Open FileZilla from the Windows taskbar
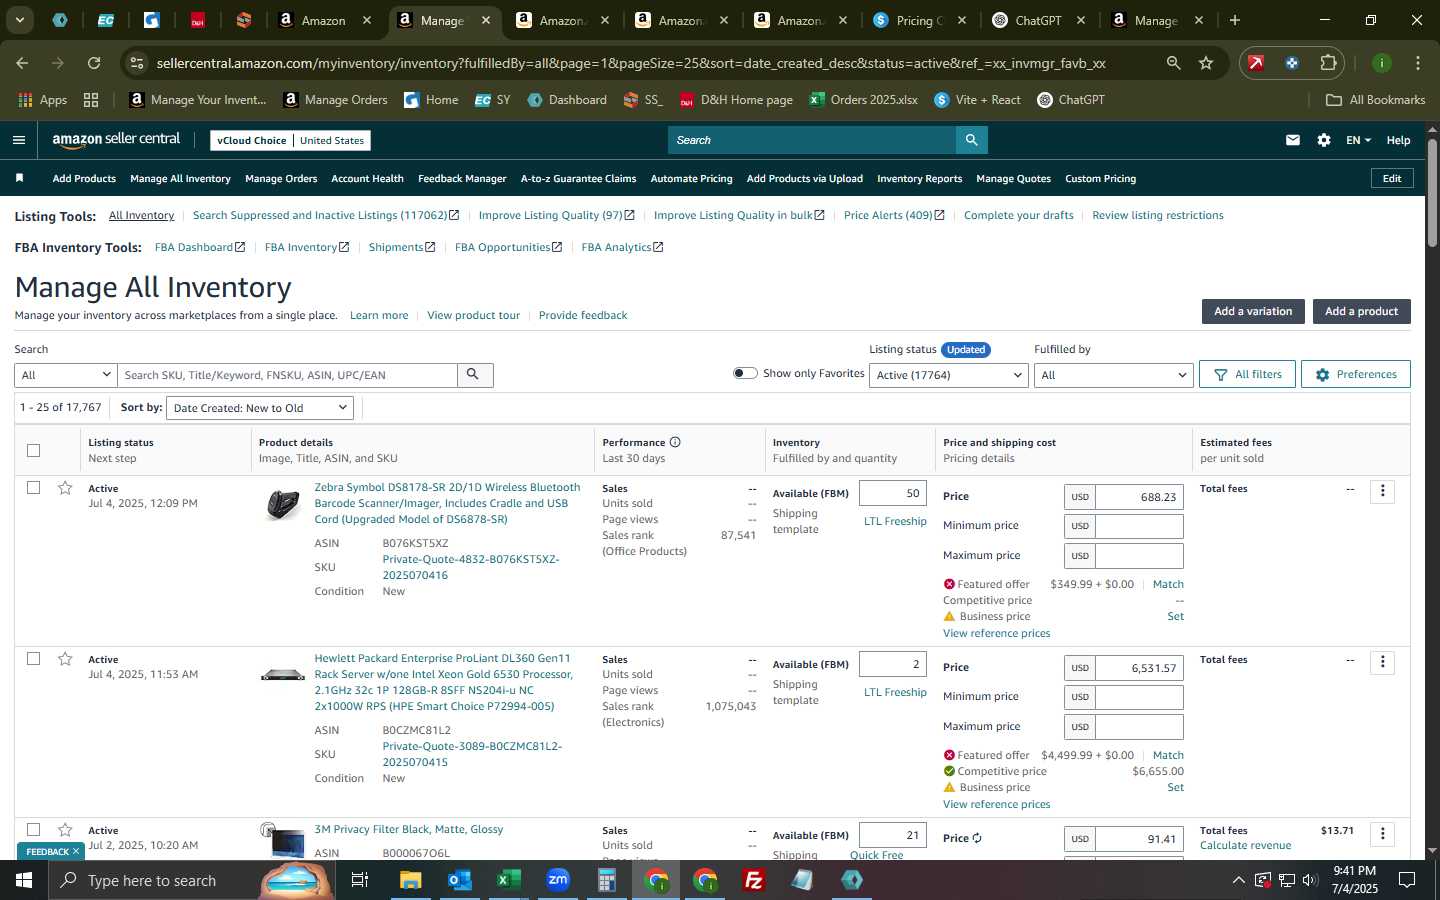Screen dimensions: 1440x900 coord(754,880)
